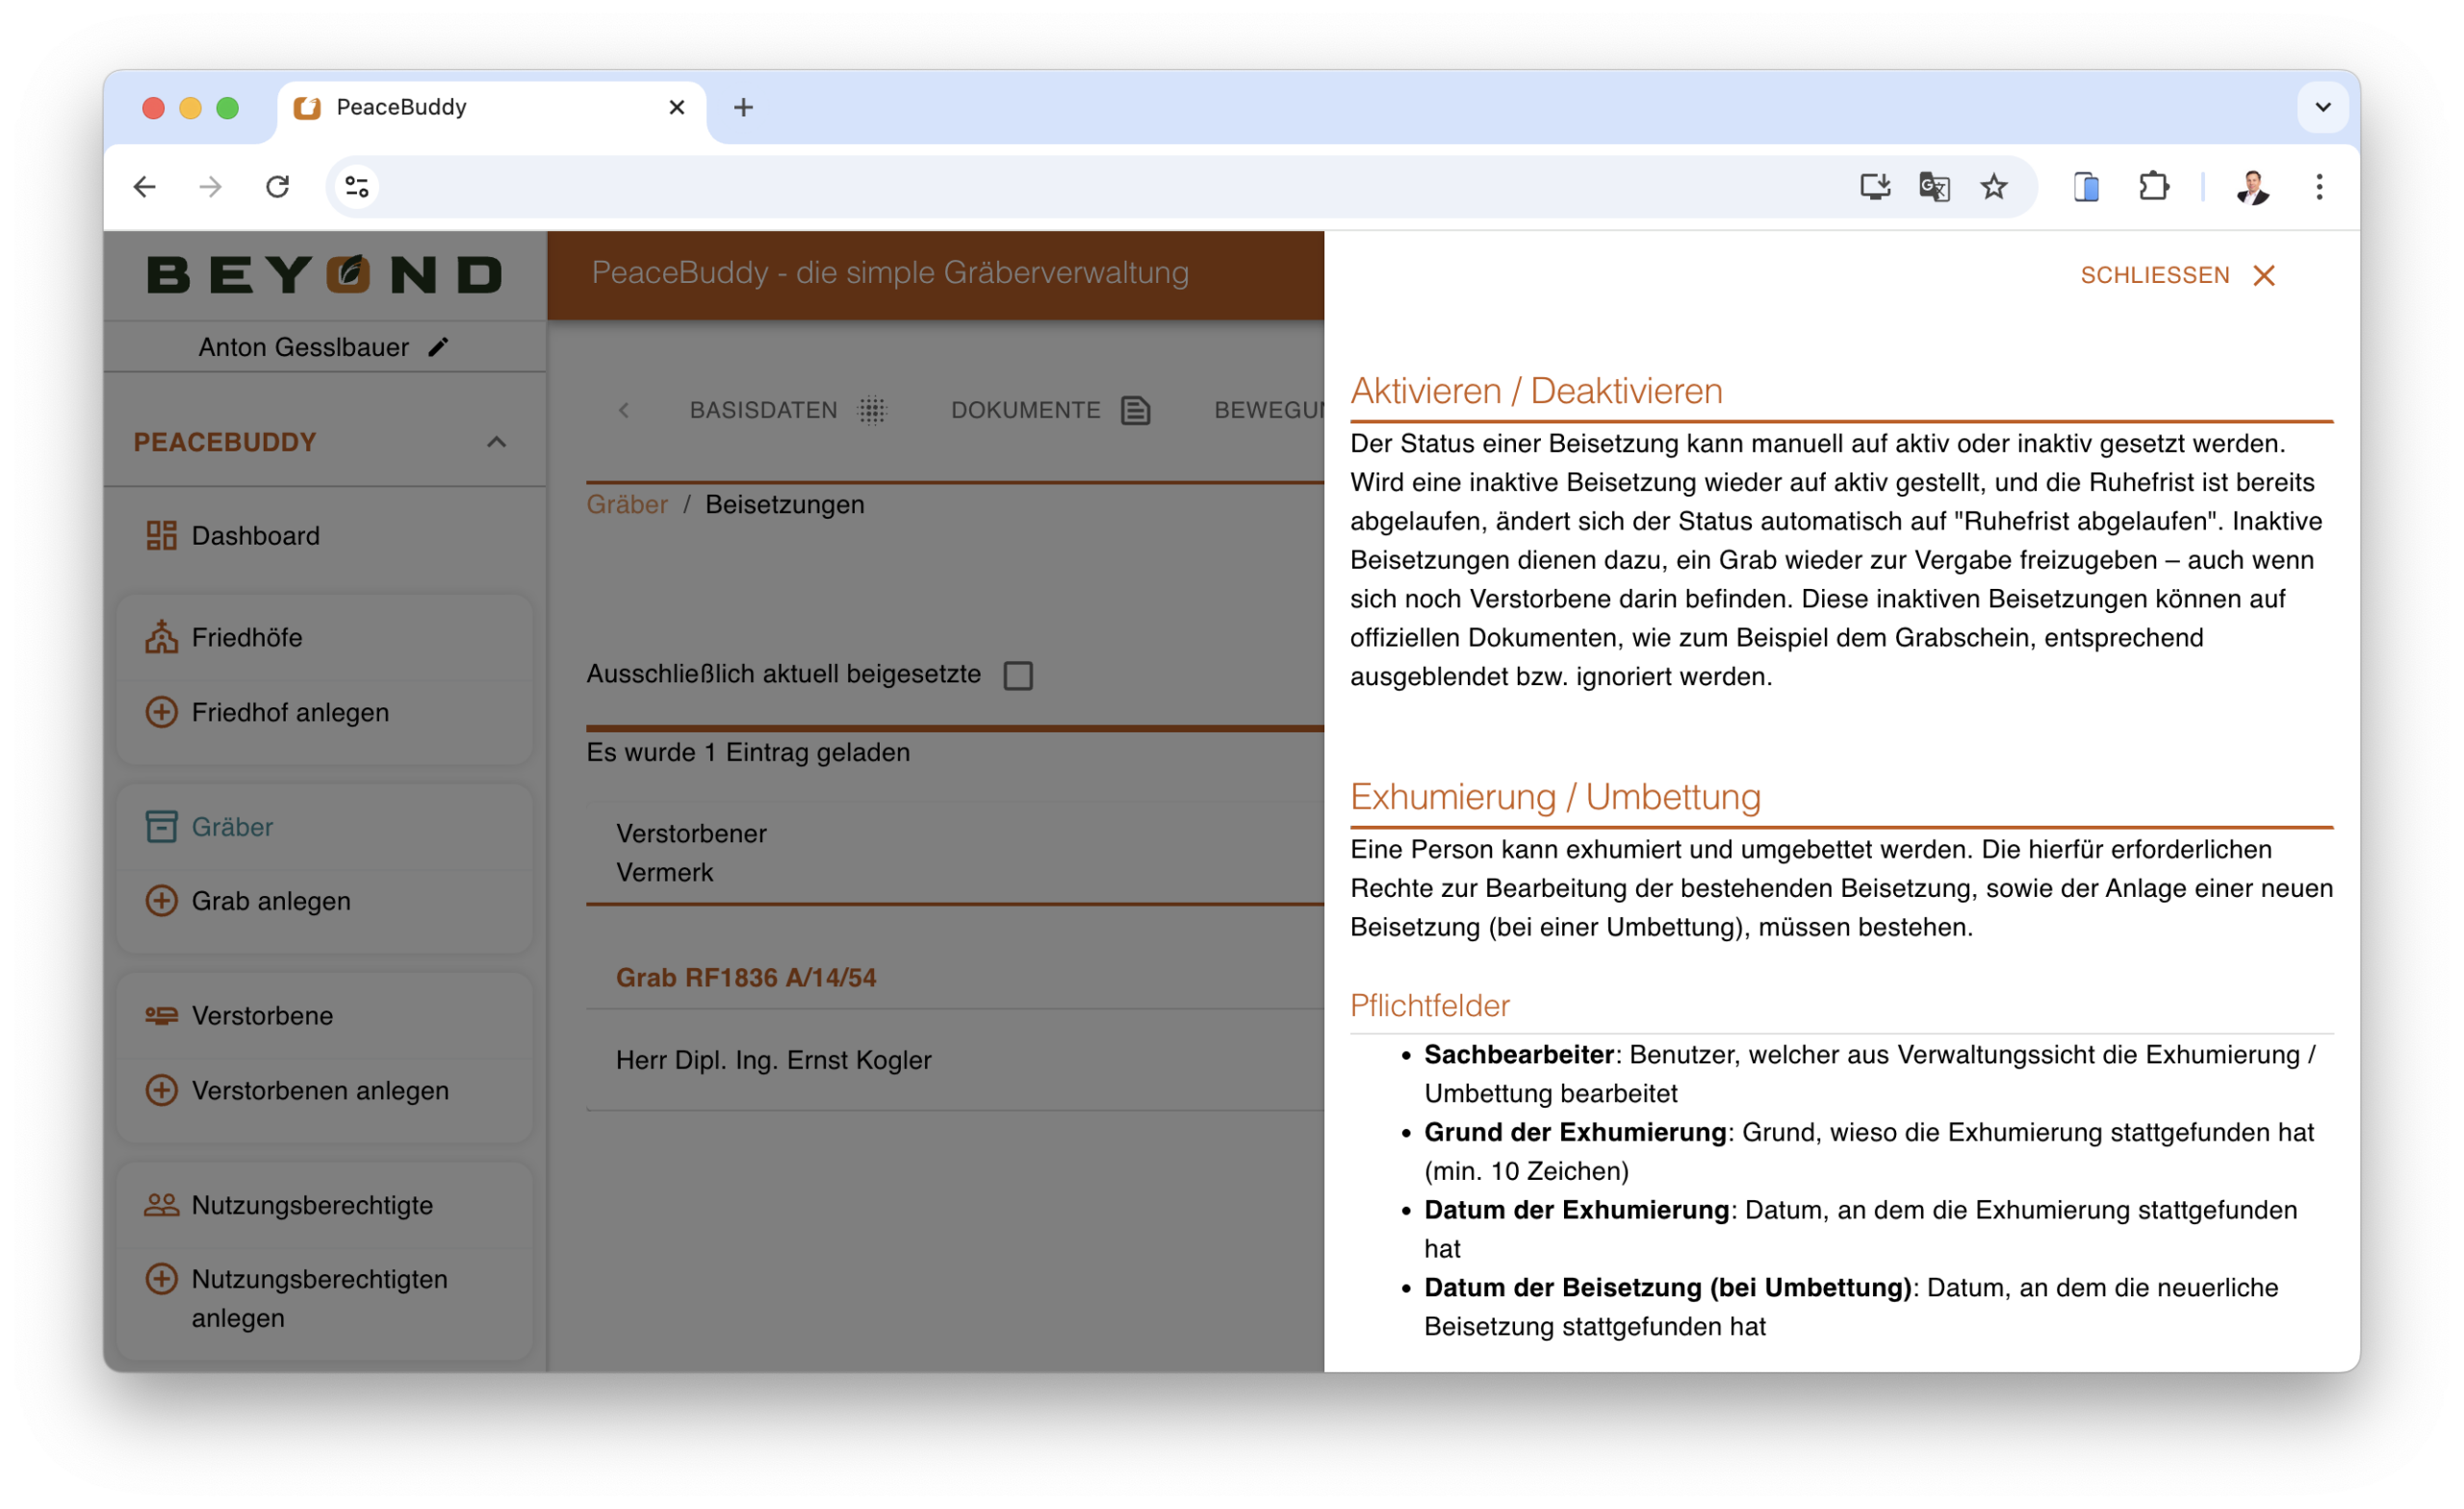The image size is (2464, 1509).
Task: Bookmark this page with star icon
Action: [1994, 187]
